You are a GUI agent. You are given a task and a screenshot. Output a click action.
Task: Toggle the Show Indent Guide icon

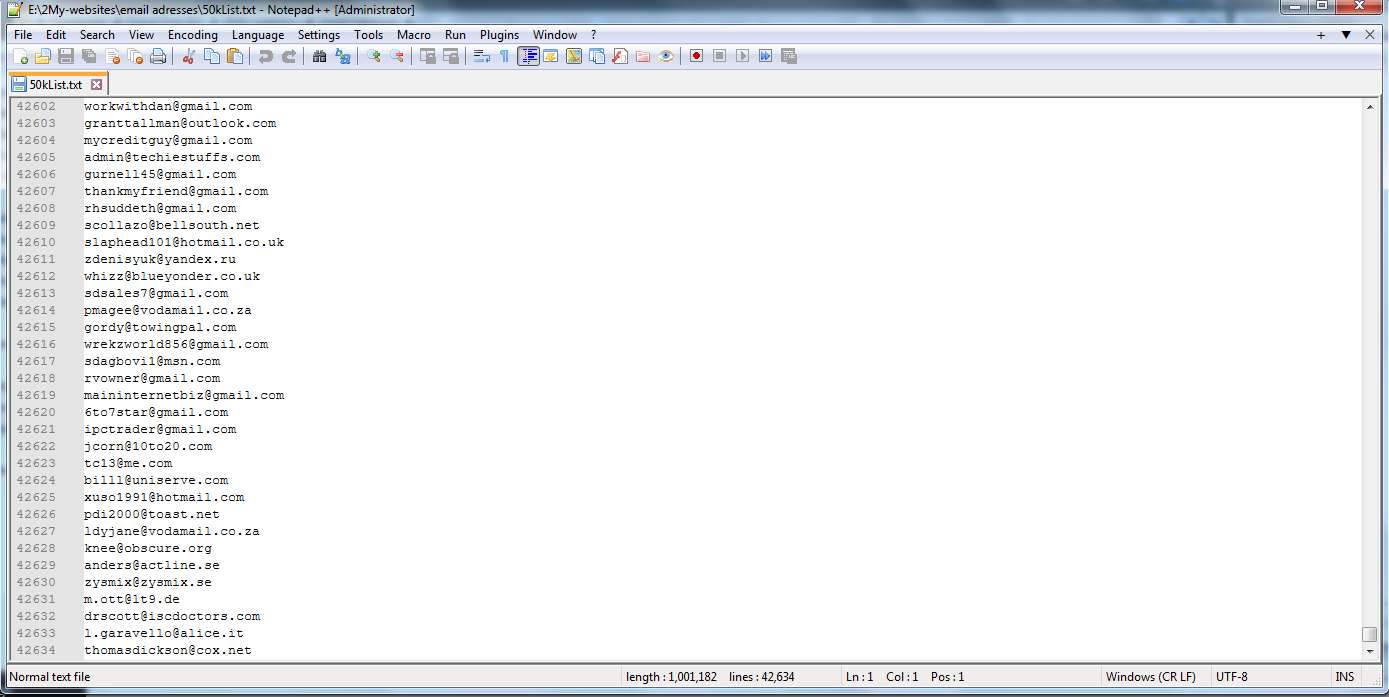click(529, 56)
